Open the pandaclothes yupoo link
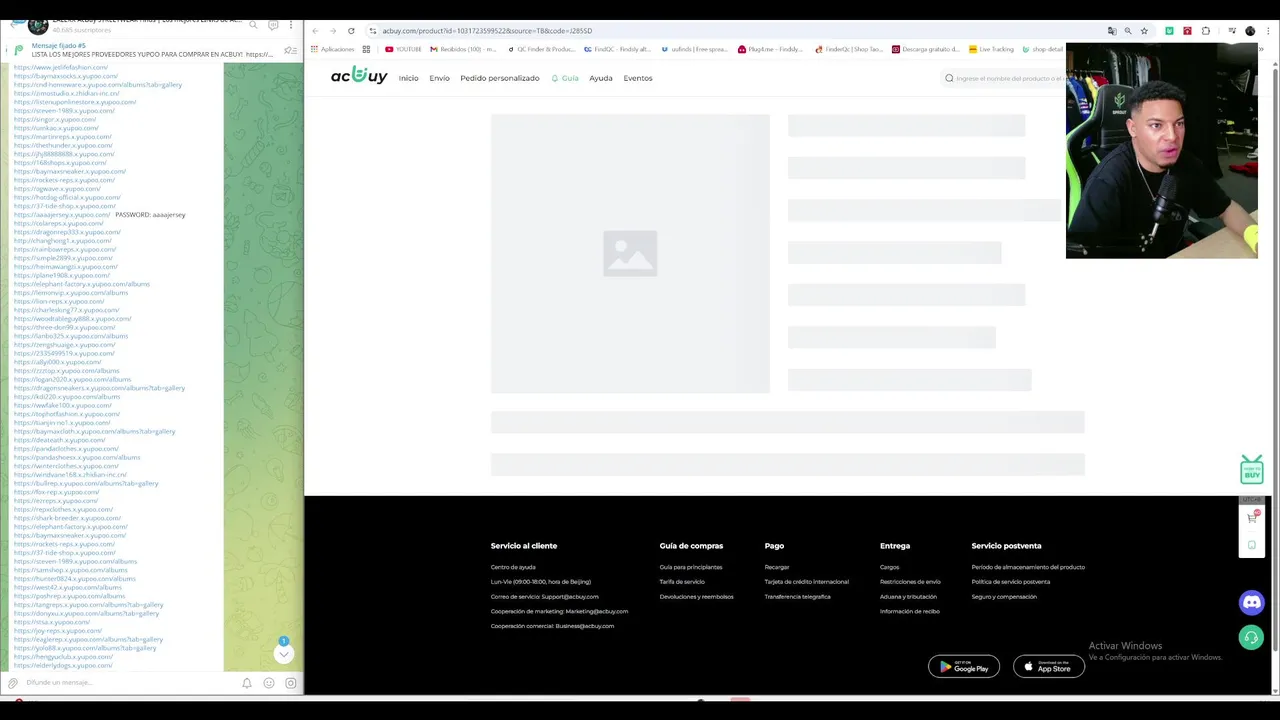Image resolution: width=1280 pixels, height=720 pixels. point(66,449)
